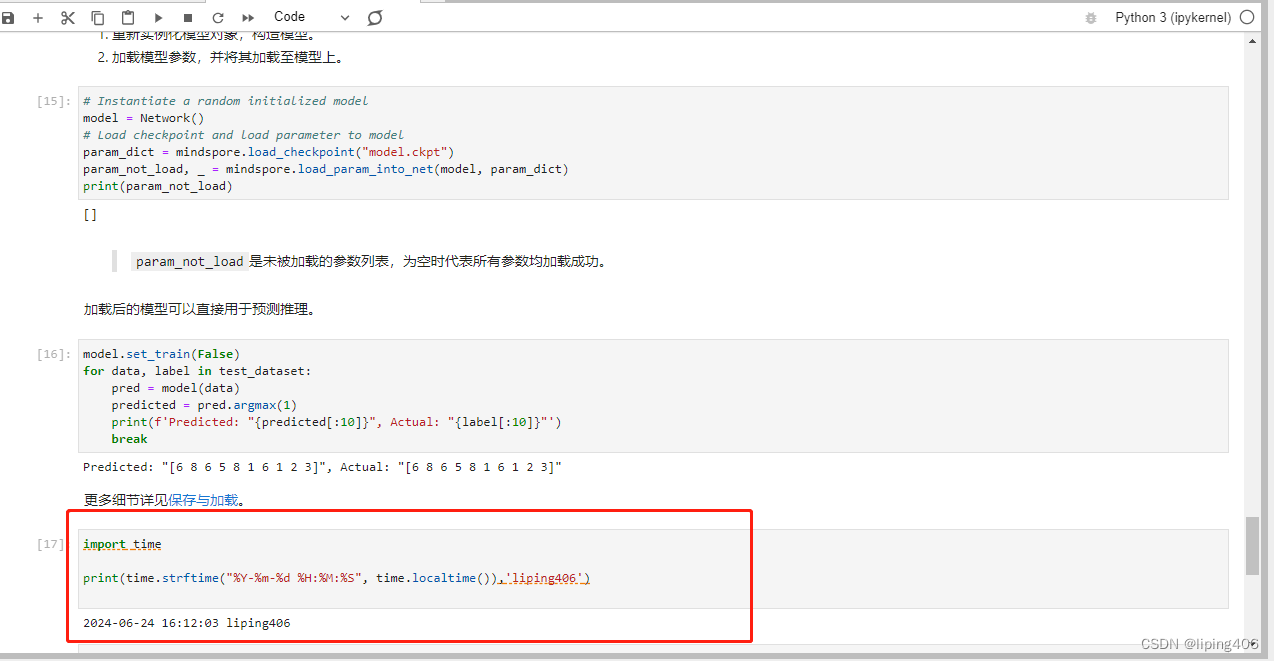Image resolution: width=1274 pixels, height=661 pixels.
Task: Click the print(time.strftime...) code line
Action: (337, 578)
